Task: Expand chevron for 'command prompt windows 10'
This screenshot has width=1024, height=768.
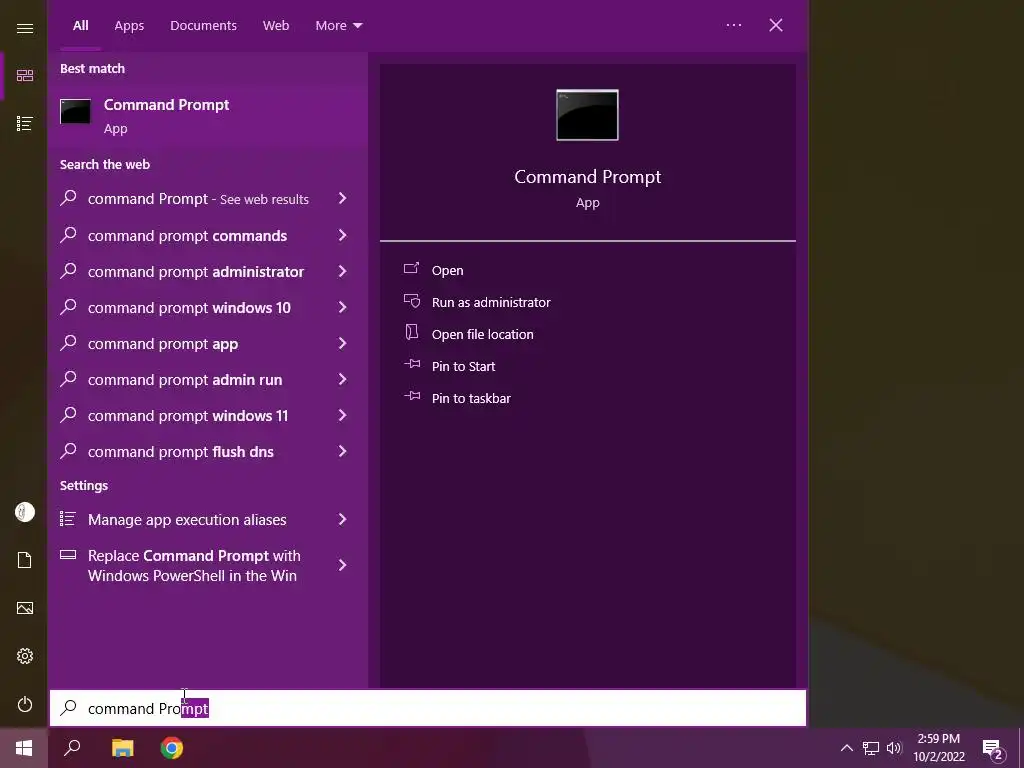Action: tap(342, 307)
